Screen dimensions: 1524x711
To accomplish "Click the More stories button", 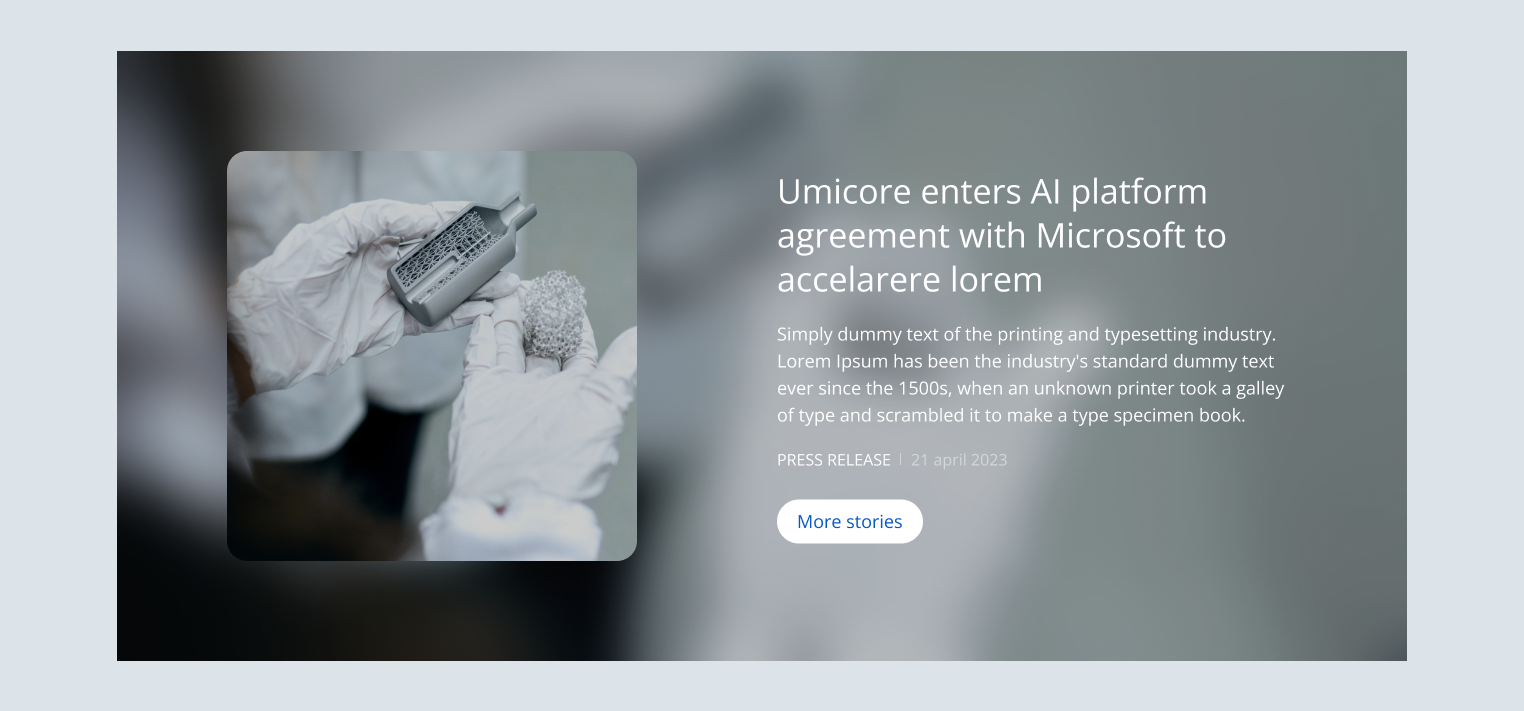I will 849,521.
